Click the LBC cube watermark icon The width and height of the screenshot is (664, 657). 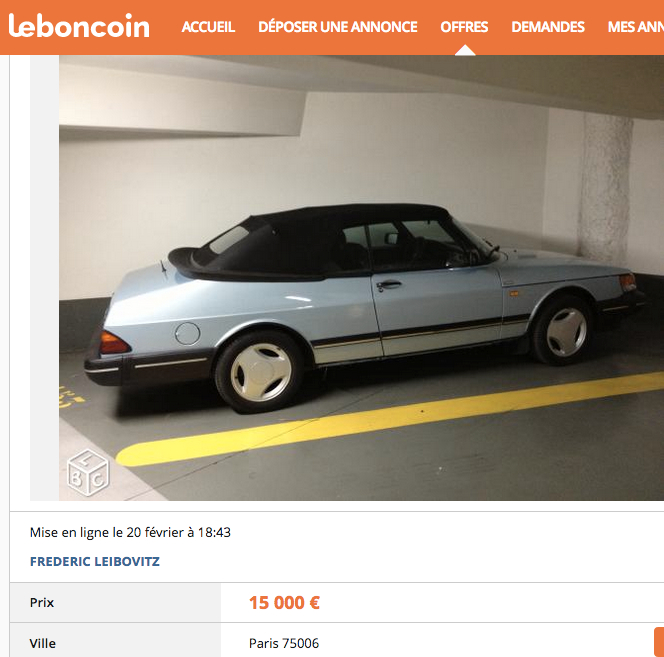(x=88, y=472)
